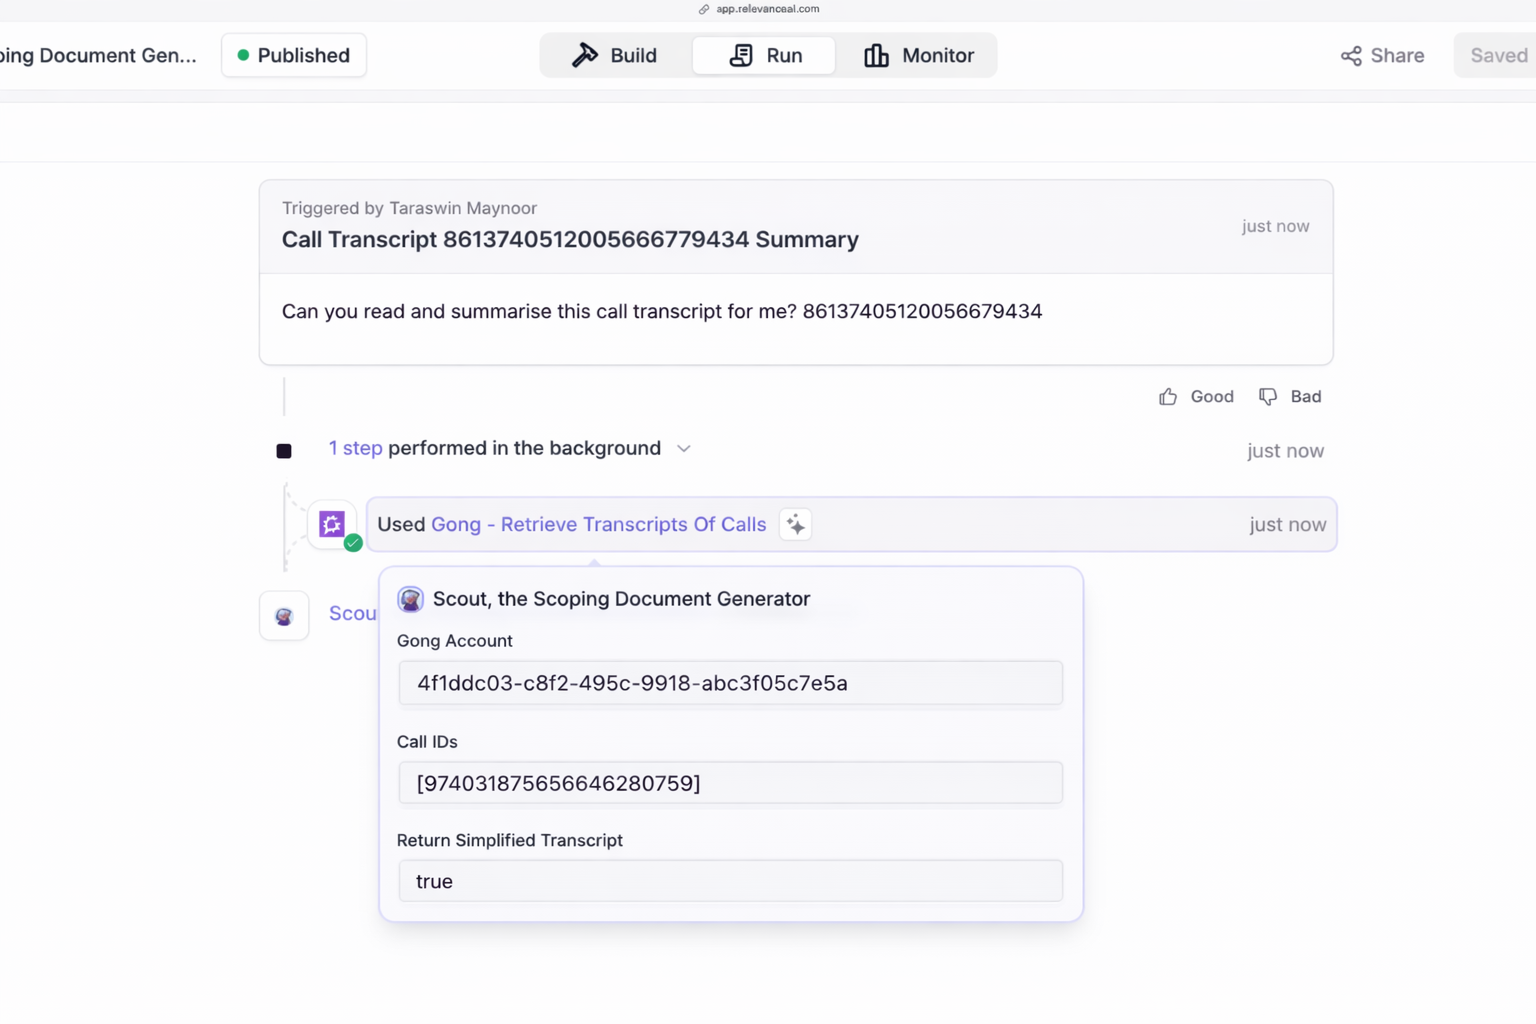Click the Share button
This screenshot has width=1536, height=1024.
coord(1382,55)
